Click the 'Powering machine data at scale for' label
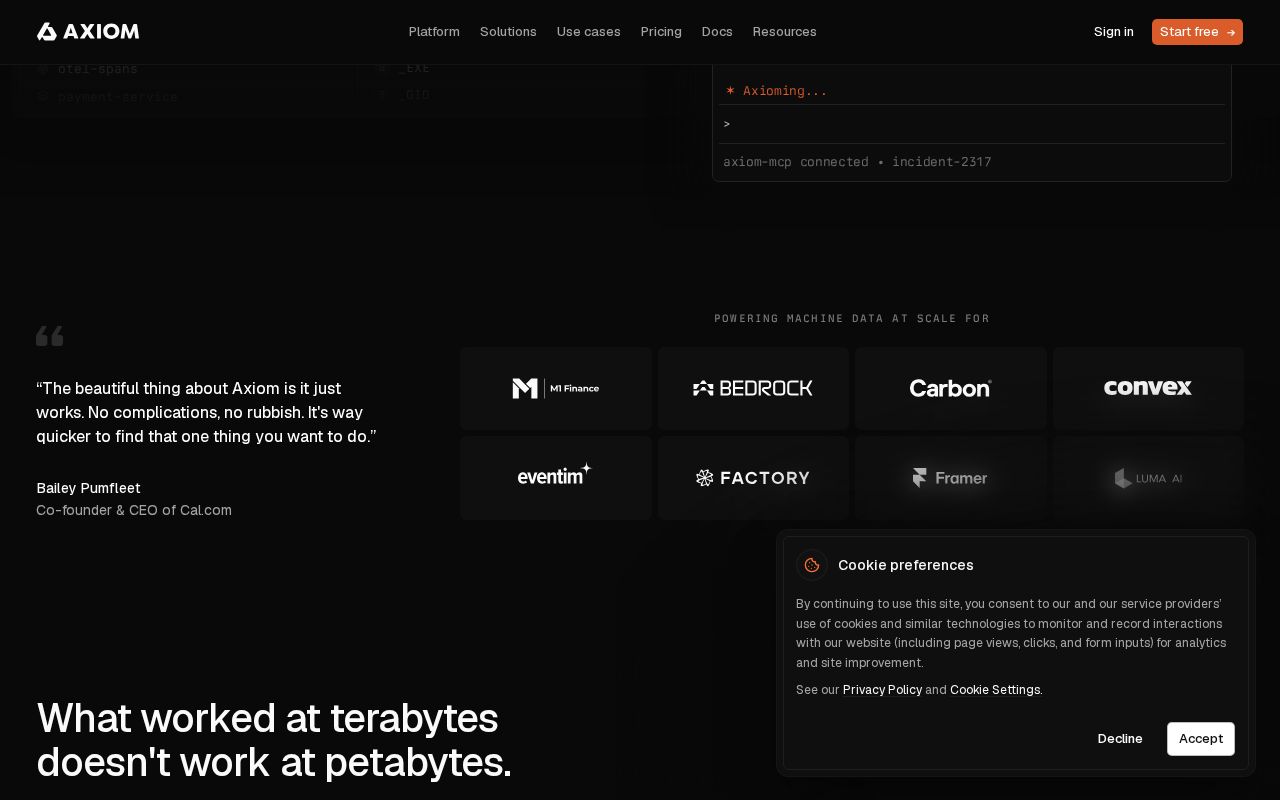 point(852,319)
